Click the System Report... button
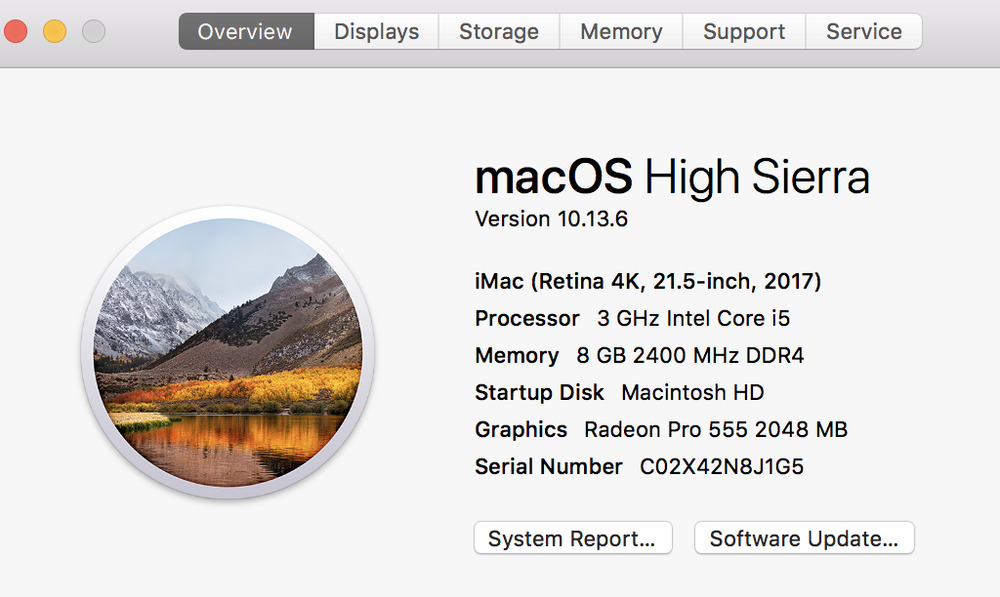This screenshot has width=1000, height=597. [572, 539]
